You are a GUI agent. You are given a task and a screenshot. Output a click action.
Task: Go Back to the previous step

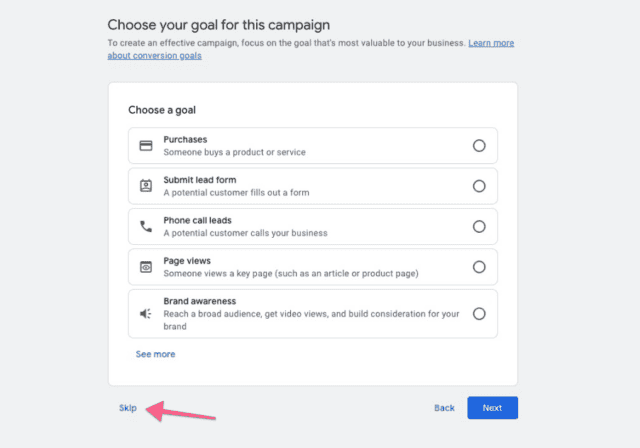444,408
